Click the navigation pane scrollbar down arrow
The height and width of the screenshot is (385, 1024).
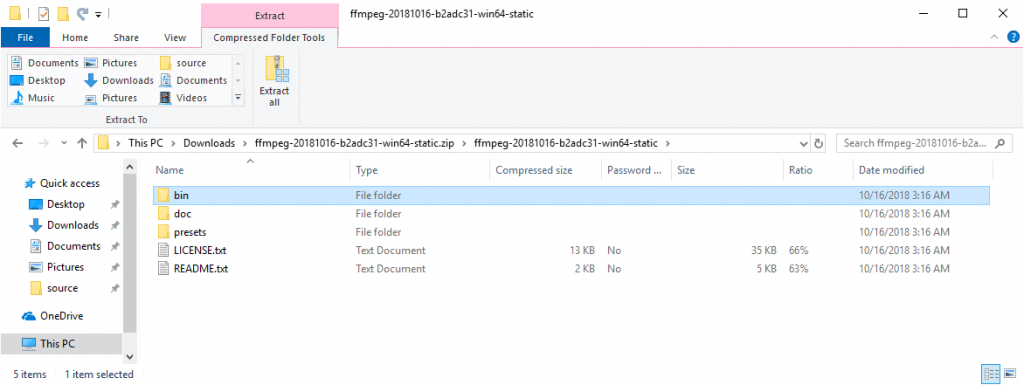tap(129, 357)
